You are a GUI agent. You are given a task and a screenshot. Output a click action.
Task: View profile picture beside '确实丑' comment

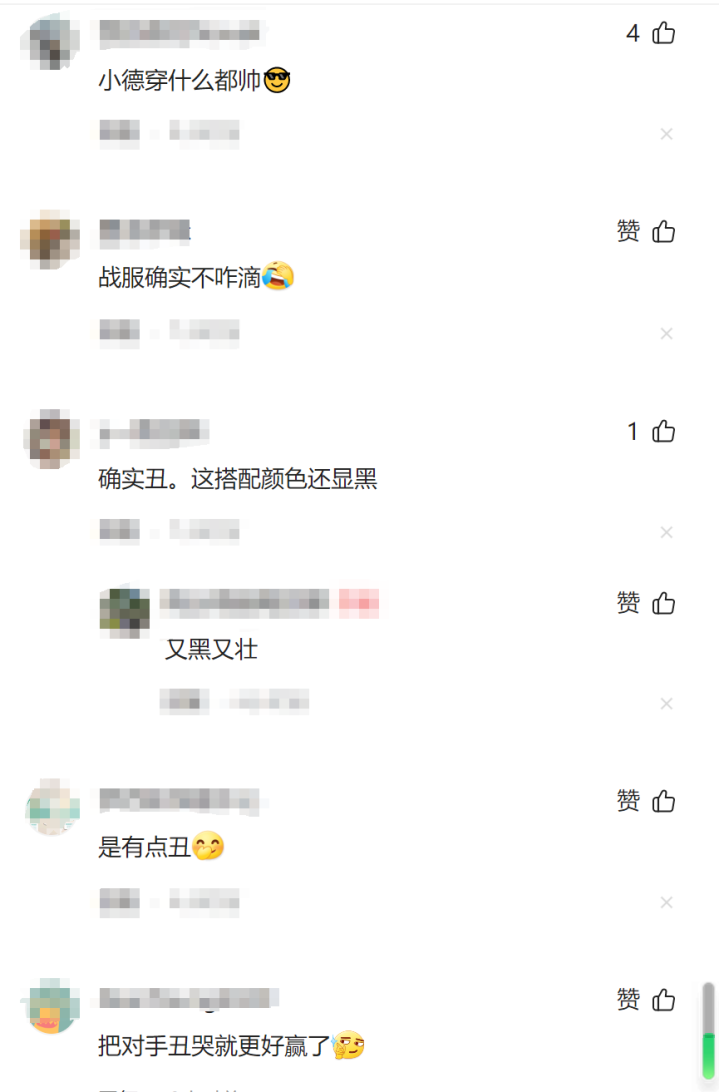click(x=50, y=439)
